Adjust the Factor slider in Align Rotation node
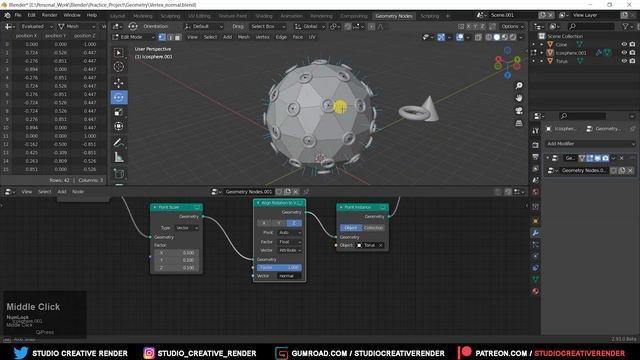640x360 pixels. [x=280, y=267]
